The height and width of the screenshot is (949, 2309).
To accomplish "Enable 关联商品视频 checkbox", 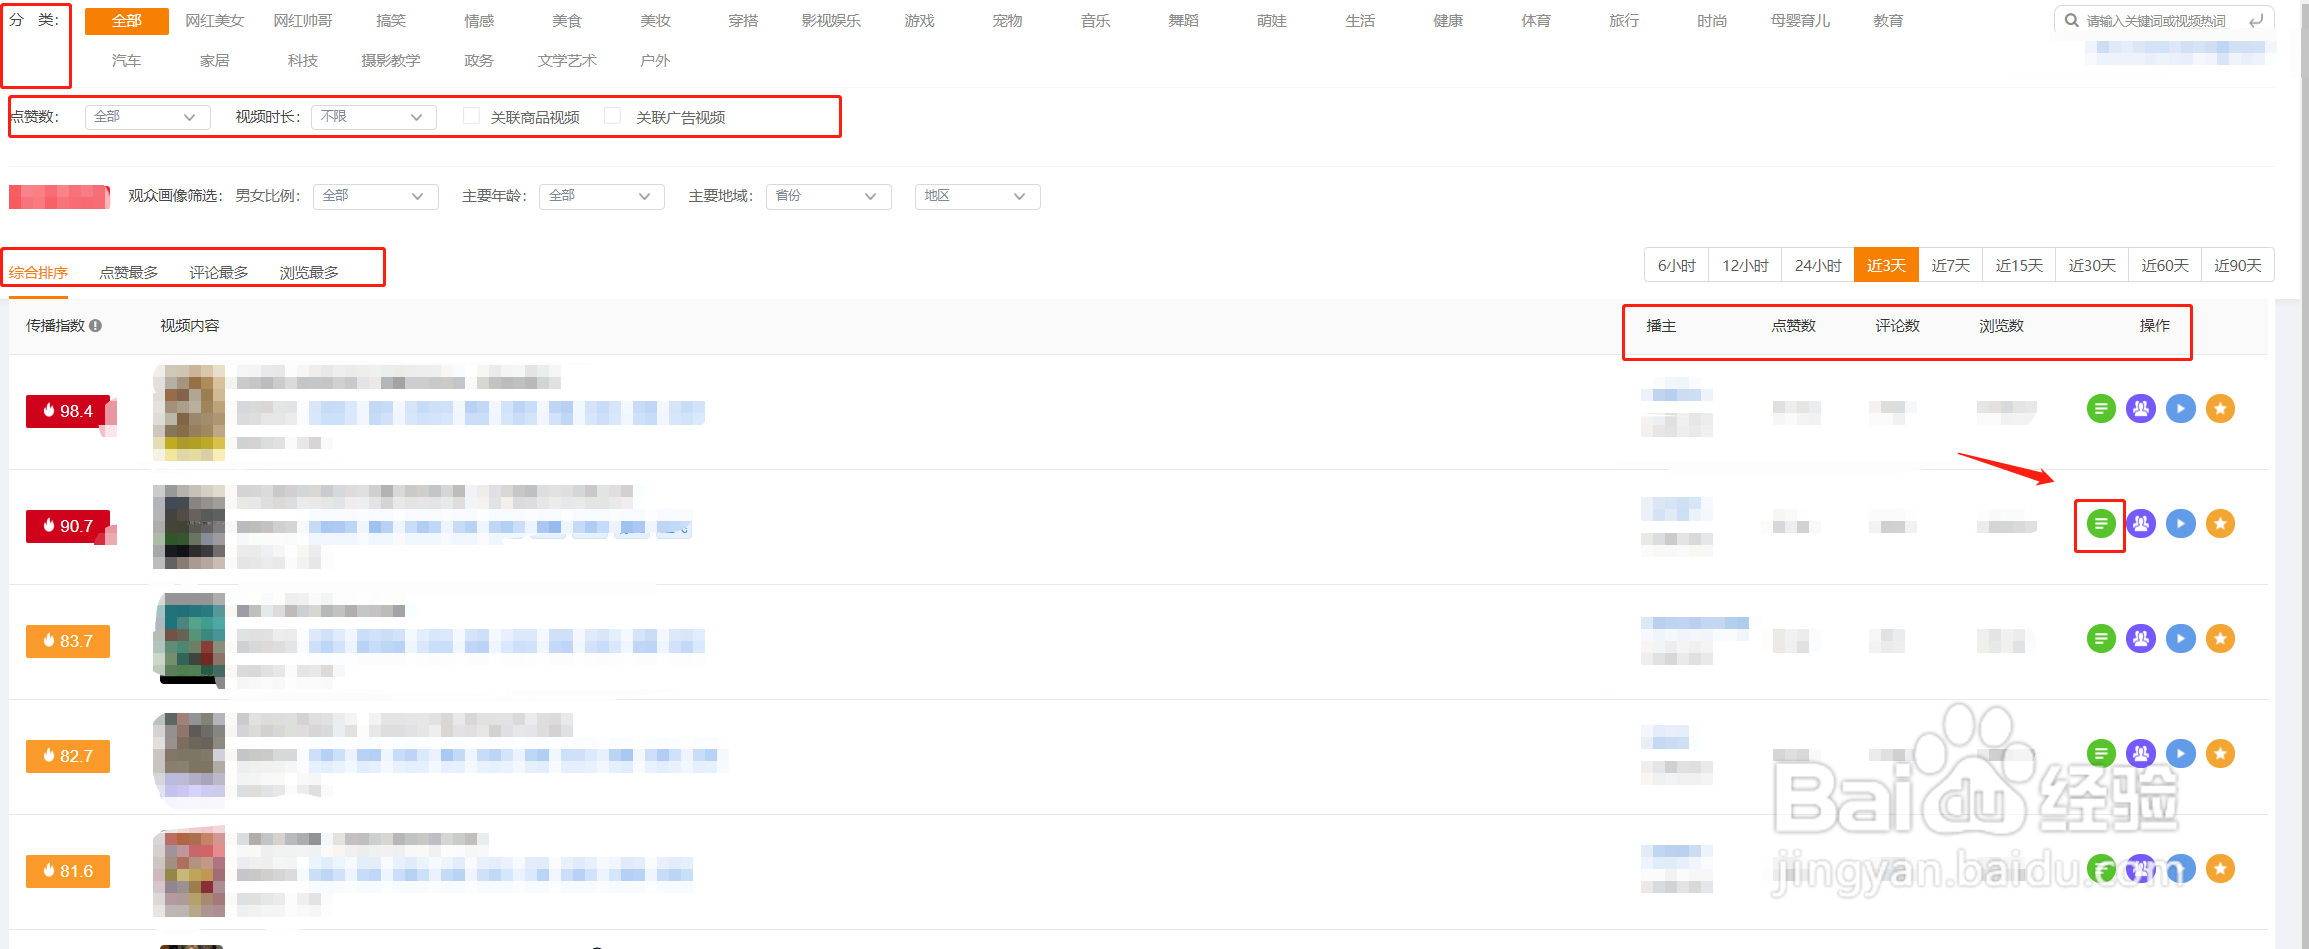I will [471, 116].
